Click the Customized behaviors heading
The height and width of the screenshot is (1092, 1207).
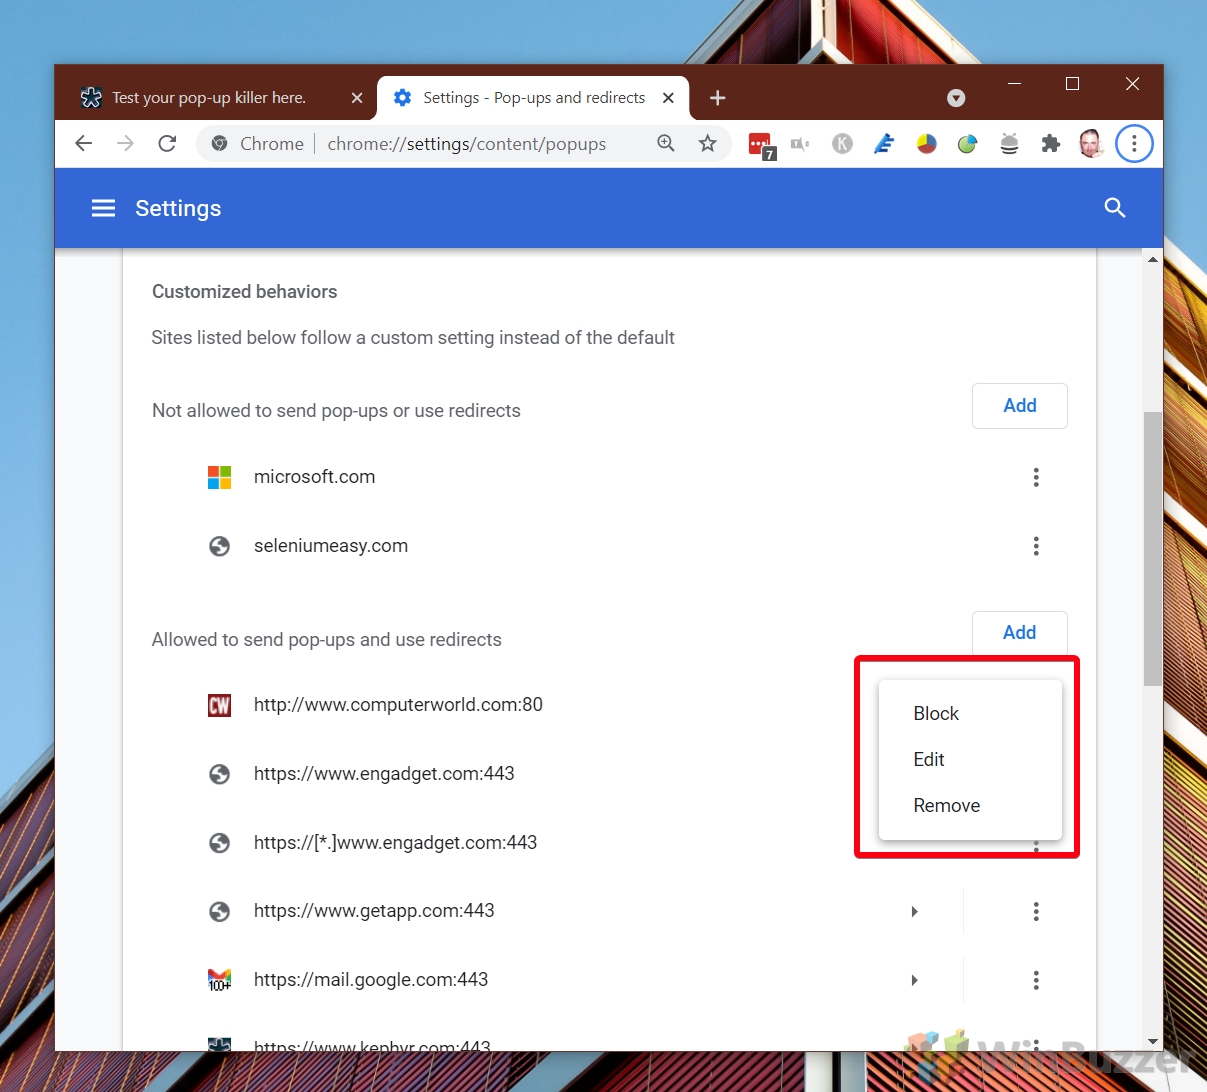coord(244,292)
